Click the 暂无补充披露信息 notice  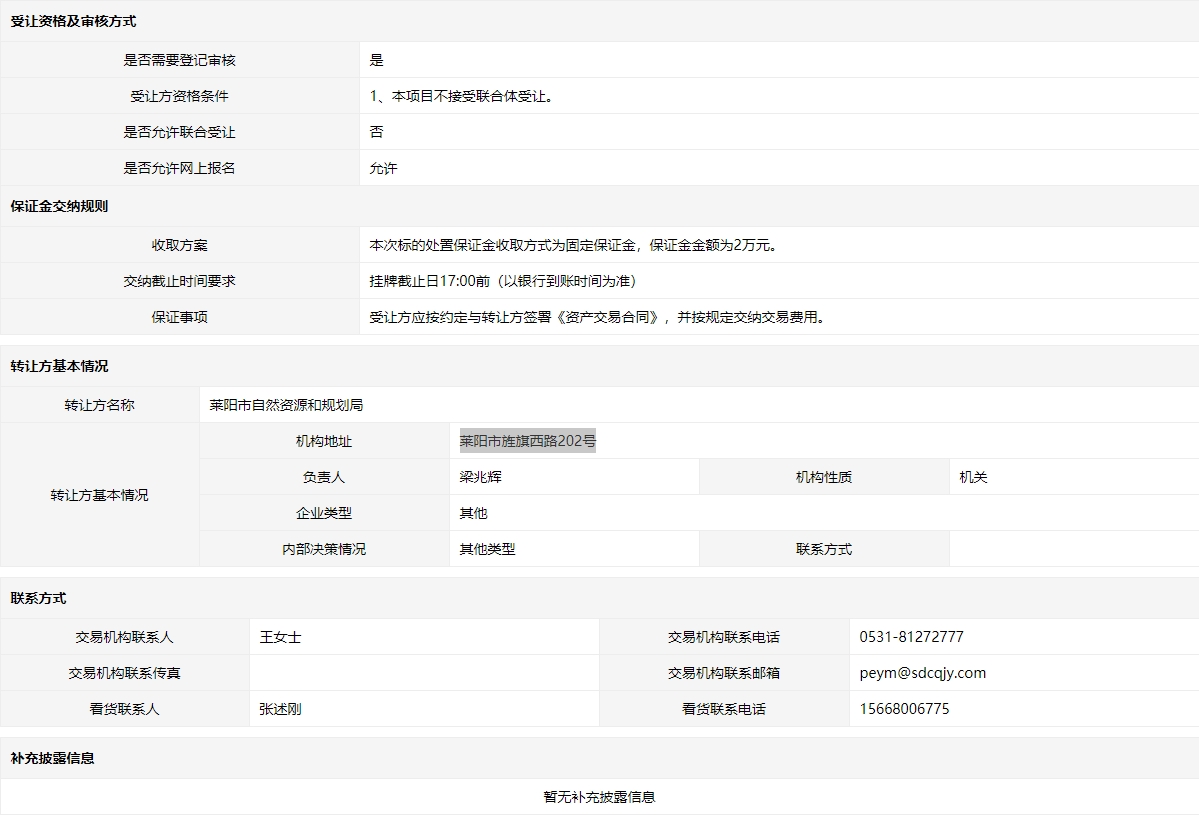coord(599,797)
